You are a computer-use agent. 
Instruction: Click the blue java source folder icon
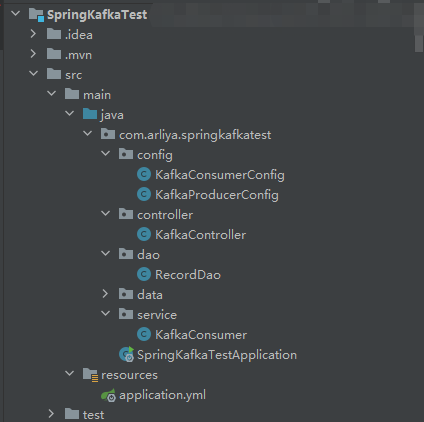coord(90,114)
